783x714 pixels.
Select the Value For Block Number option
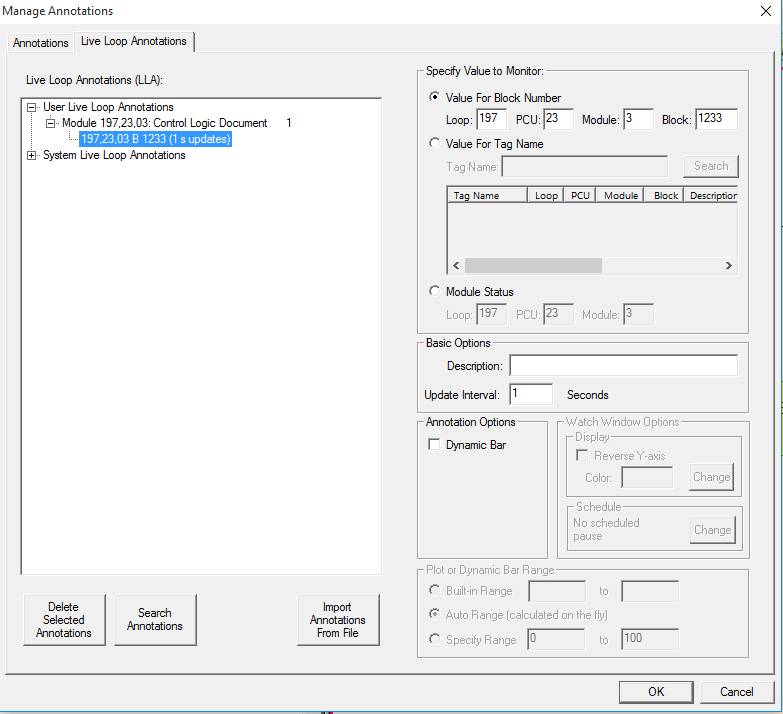(433, 97)
